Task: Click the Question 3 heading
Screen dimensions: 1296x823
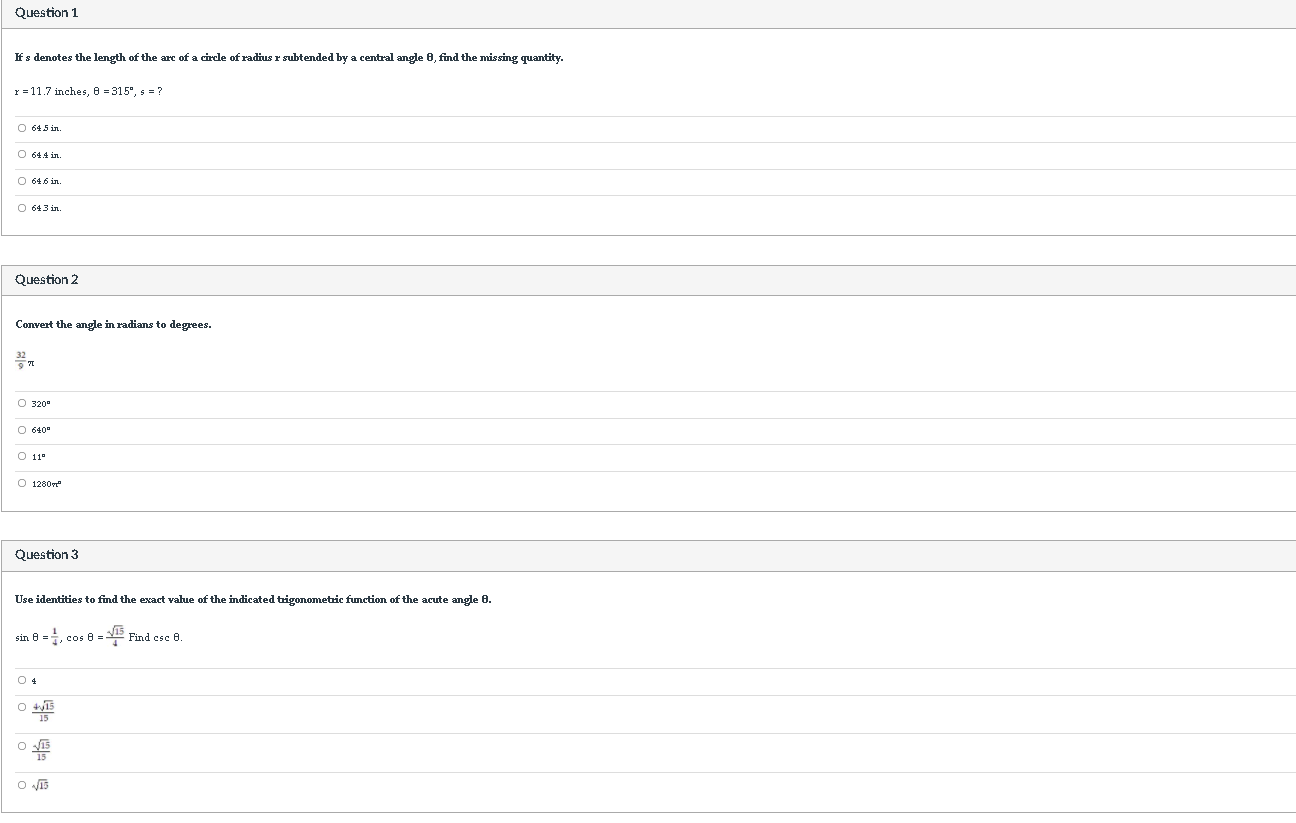Action: coord(47,555)
